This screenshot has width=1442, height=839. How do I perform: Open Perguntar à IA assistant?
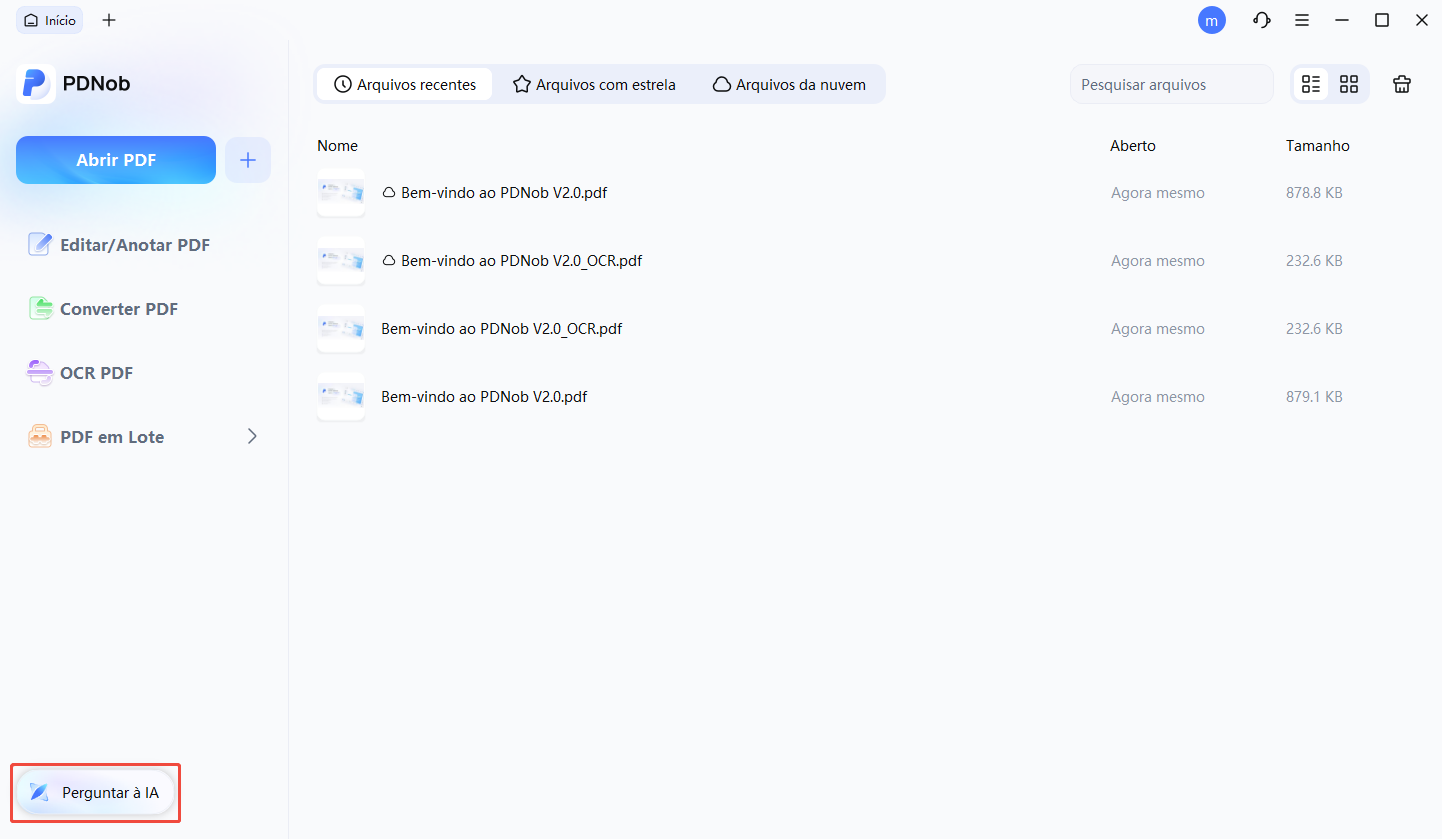point(95,792)
